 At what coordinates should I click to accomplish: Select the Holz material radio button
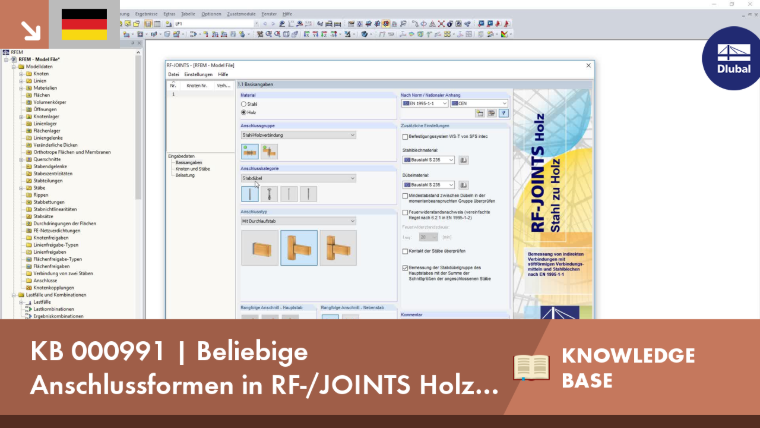(x=244, y=112)
